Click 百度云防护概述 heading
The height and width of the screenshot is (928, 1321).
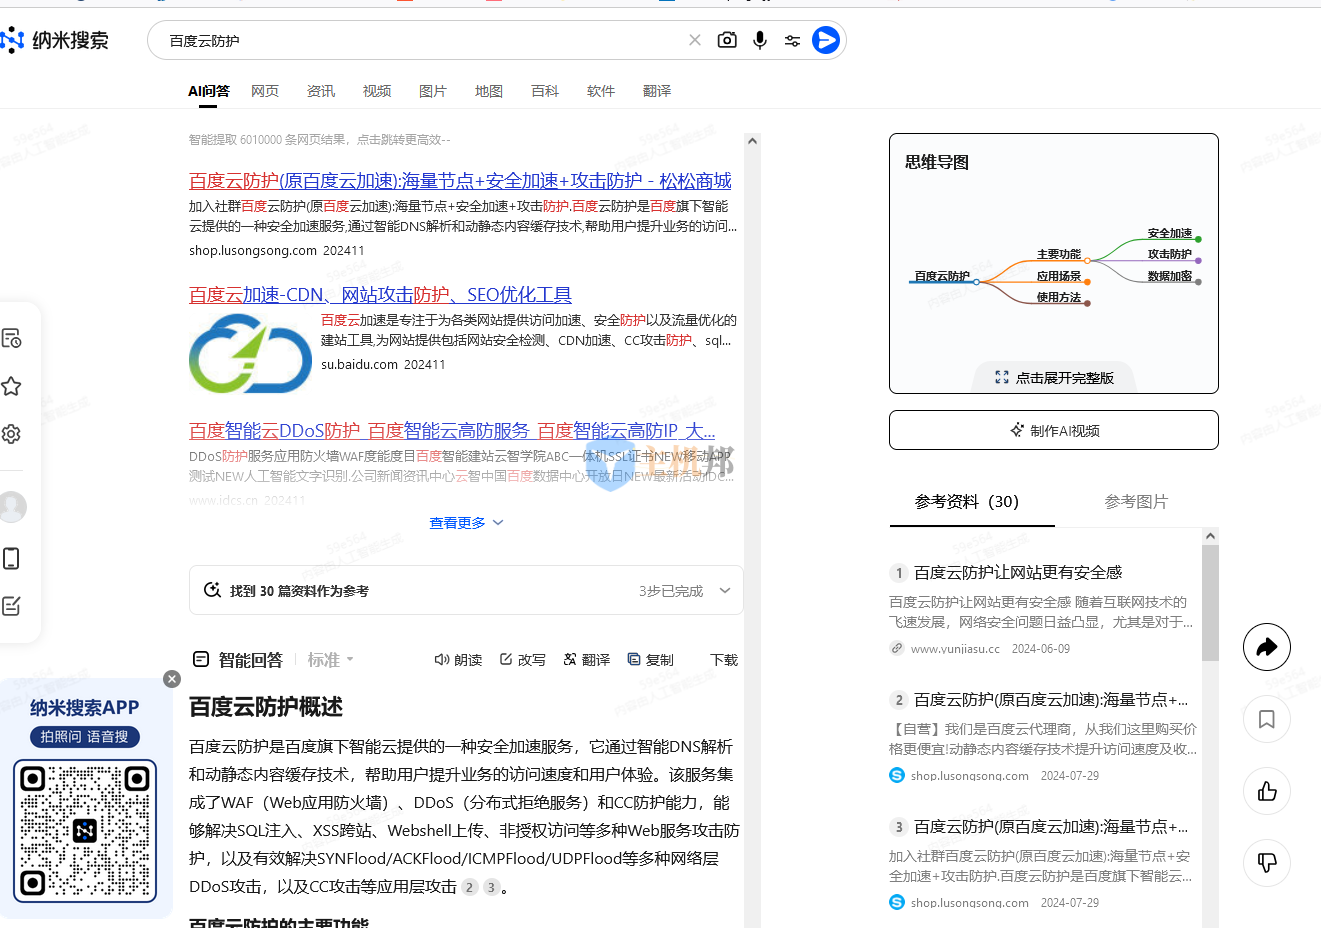tap(266, 707)
